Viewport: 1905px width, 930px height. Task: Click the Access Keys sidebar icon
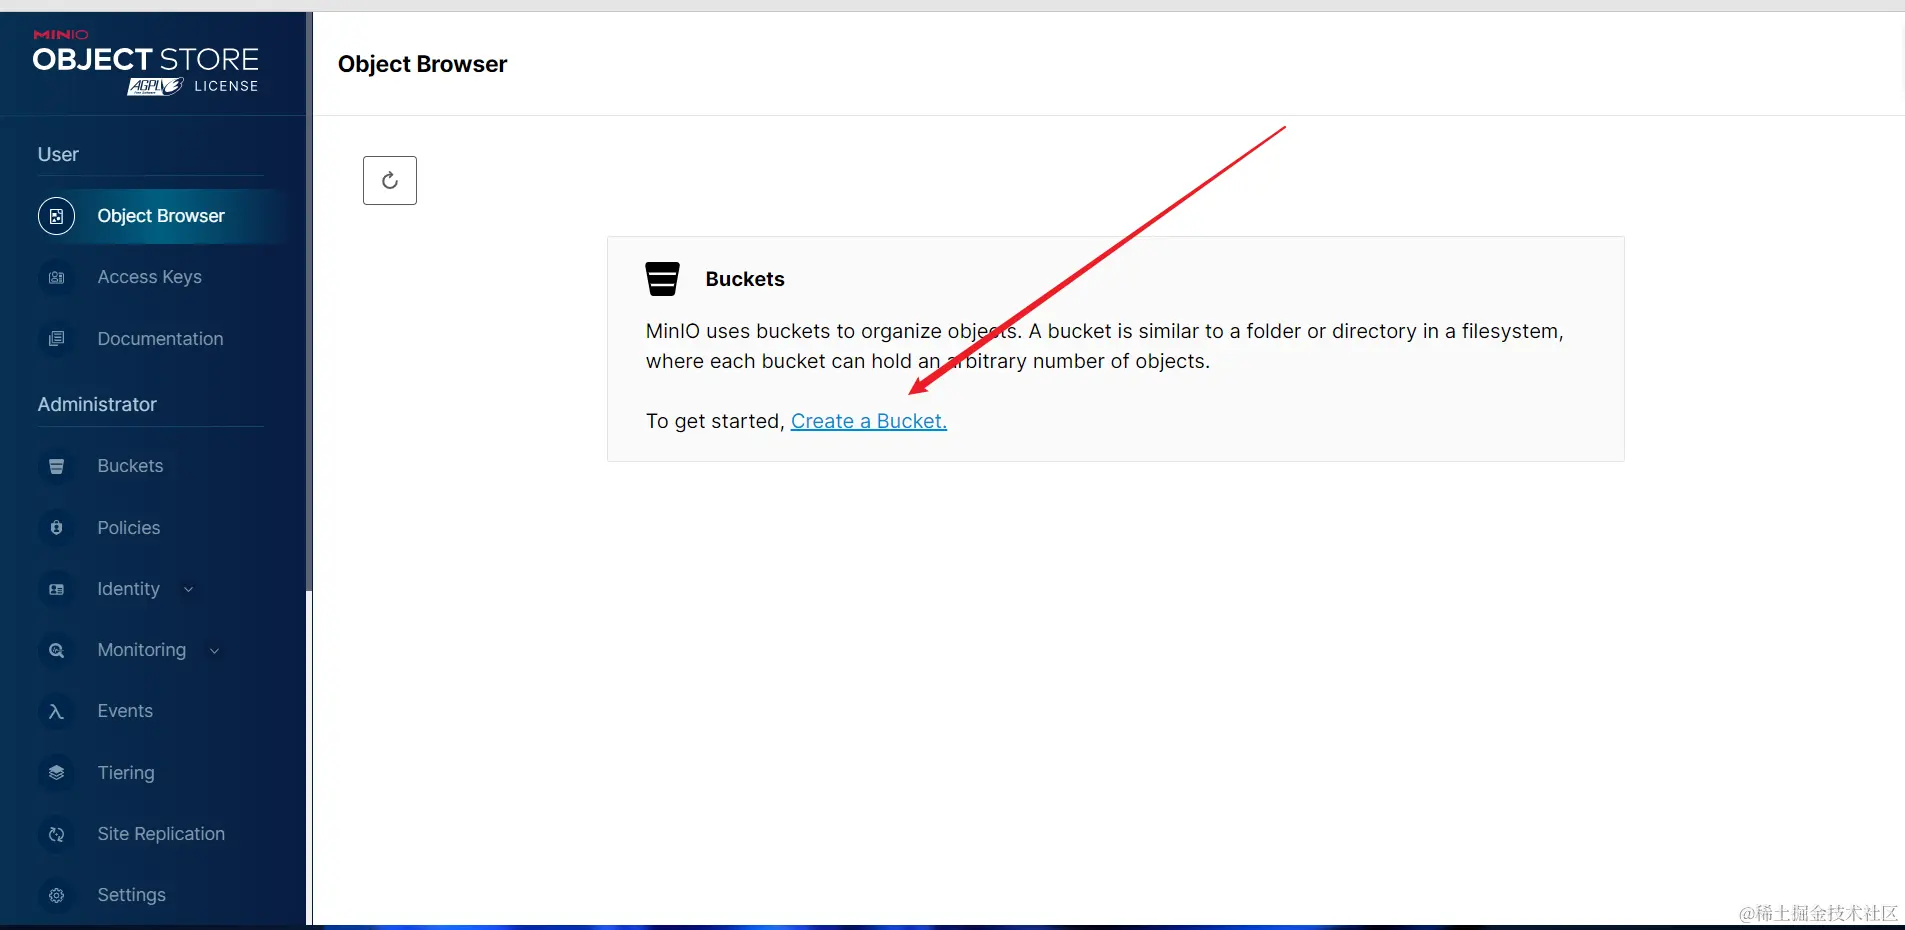pyautogui.click(x=57, y=277)
